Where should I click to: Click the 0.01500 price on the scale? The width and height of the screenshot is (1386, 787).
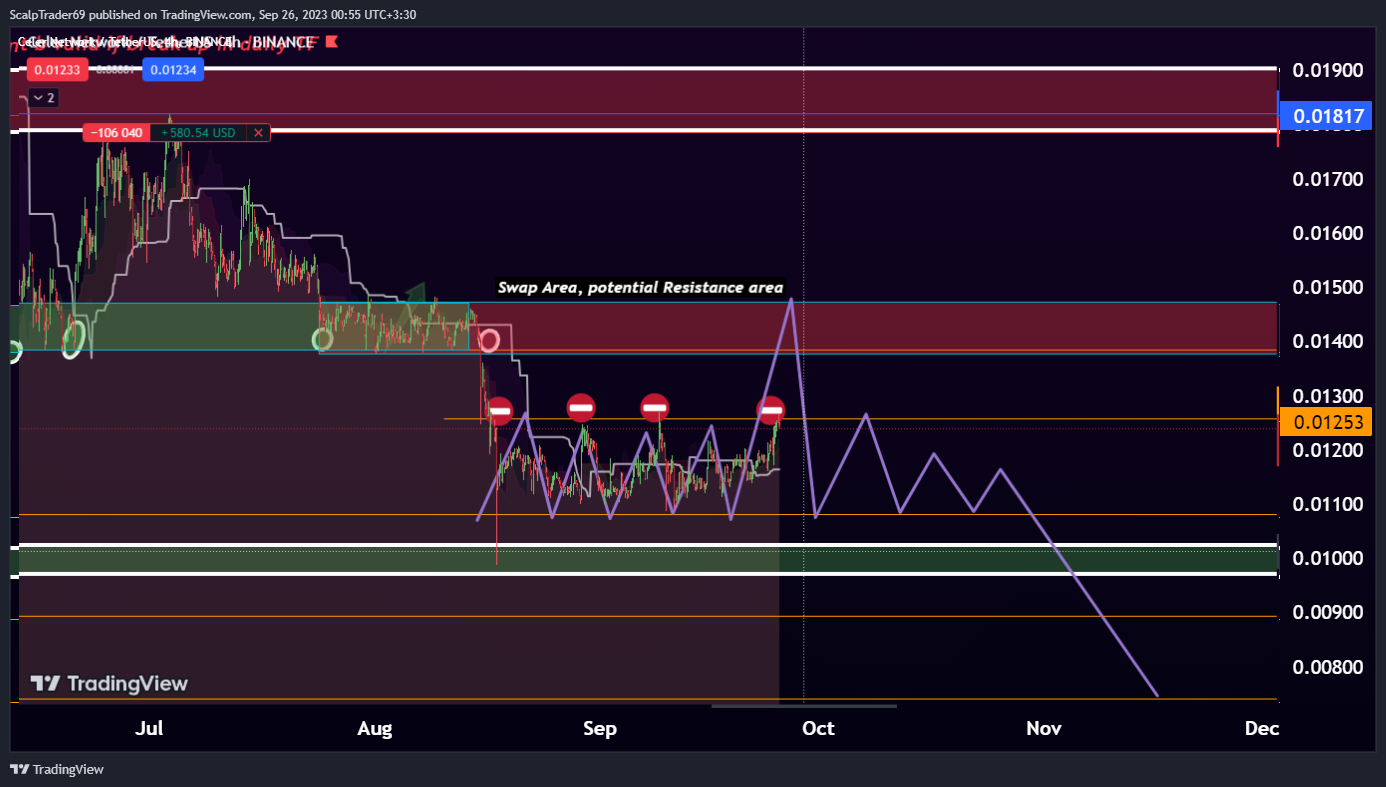(x=1328, y=288)
